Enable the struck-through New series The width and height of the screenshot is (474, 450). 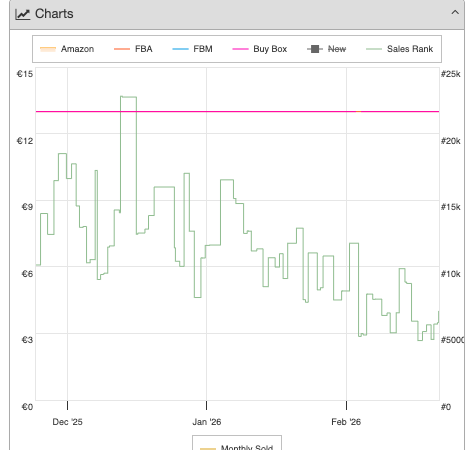pyautogui.click(x=326, y=49)
